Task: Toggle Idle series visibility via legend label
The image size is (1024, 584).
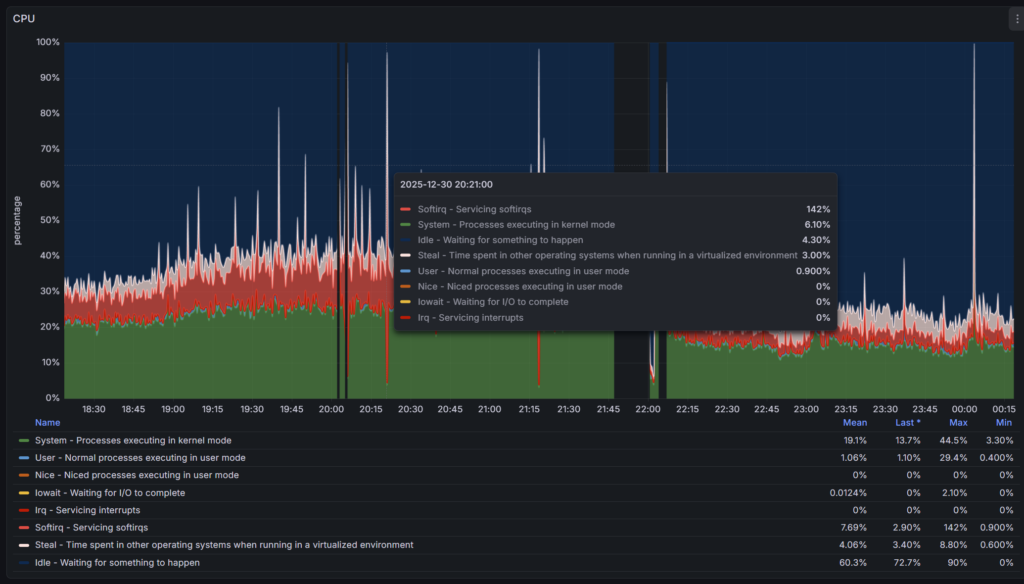Action: coord(117,562)
